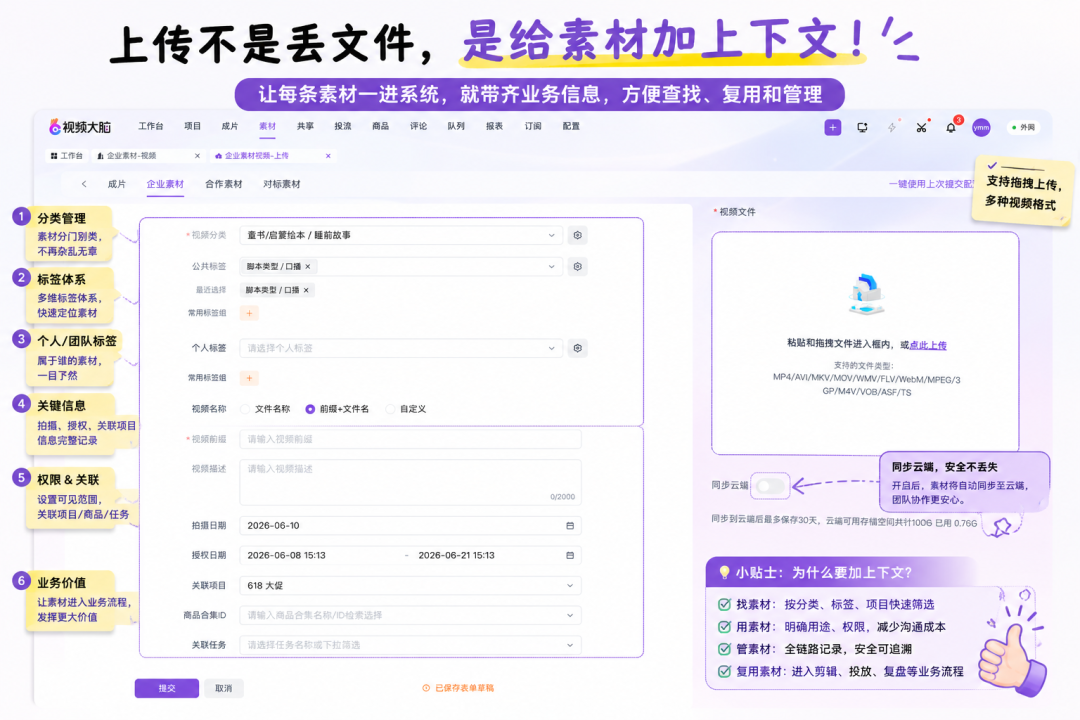Add a 常用标签组 under 最近选择

tap(249, 313)
